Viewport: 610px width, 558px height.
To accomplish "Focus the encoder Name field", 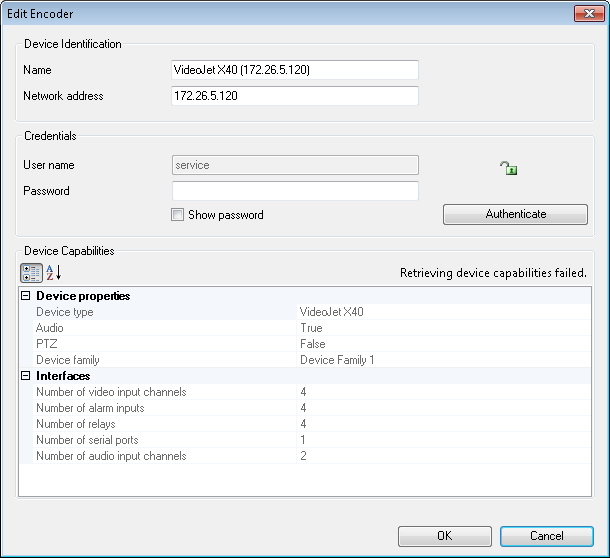I will pyautogui.click(x=295, y=70).
